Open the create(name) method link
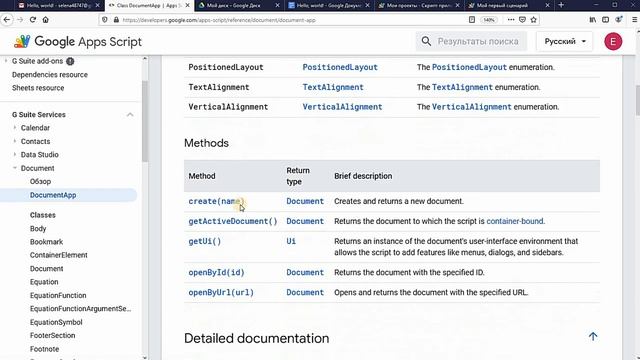This screenshot has height=360, width=640. pos(216,201)
